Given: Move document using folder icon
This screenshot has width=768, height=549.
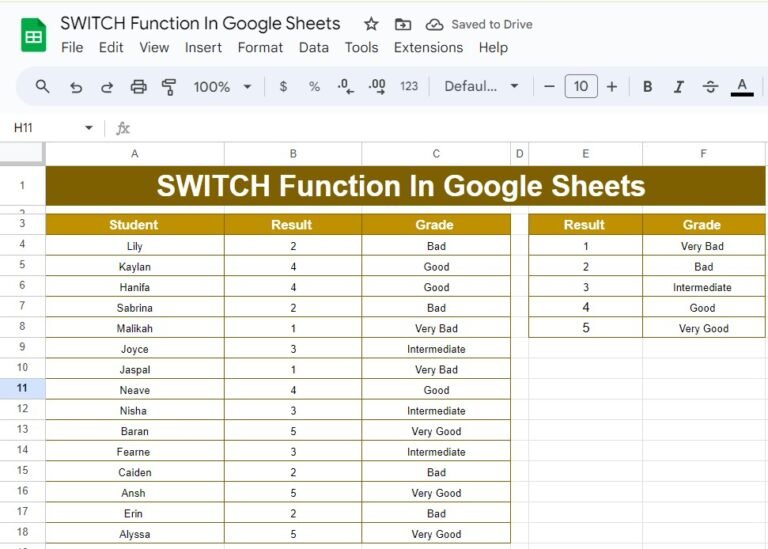Looking at the screenshot, I should [x=403, y=24].
